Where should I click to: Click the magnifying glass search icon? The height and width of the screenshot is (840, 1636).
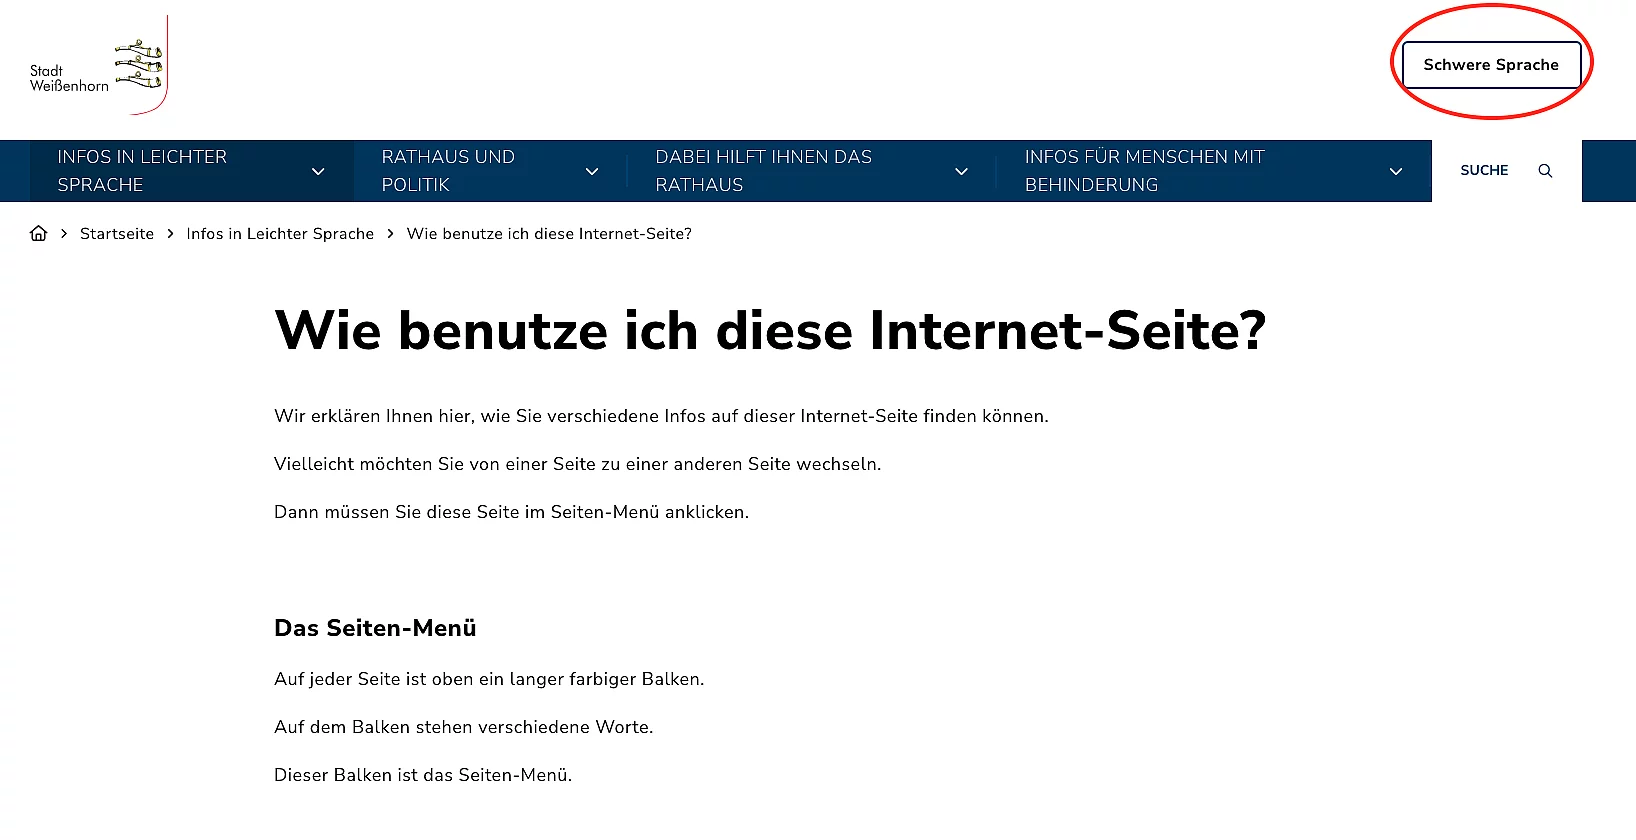pos(1545,171)
